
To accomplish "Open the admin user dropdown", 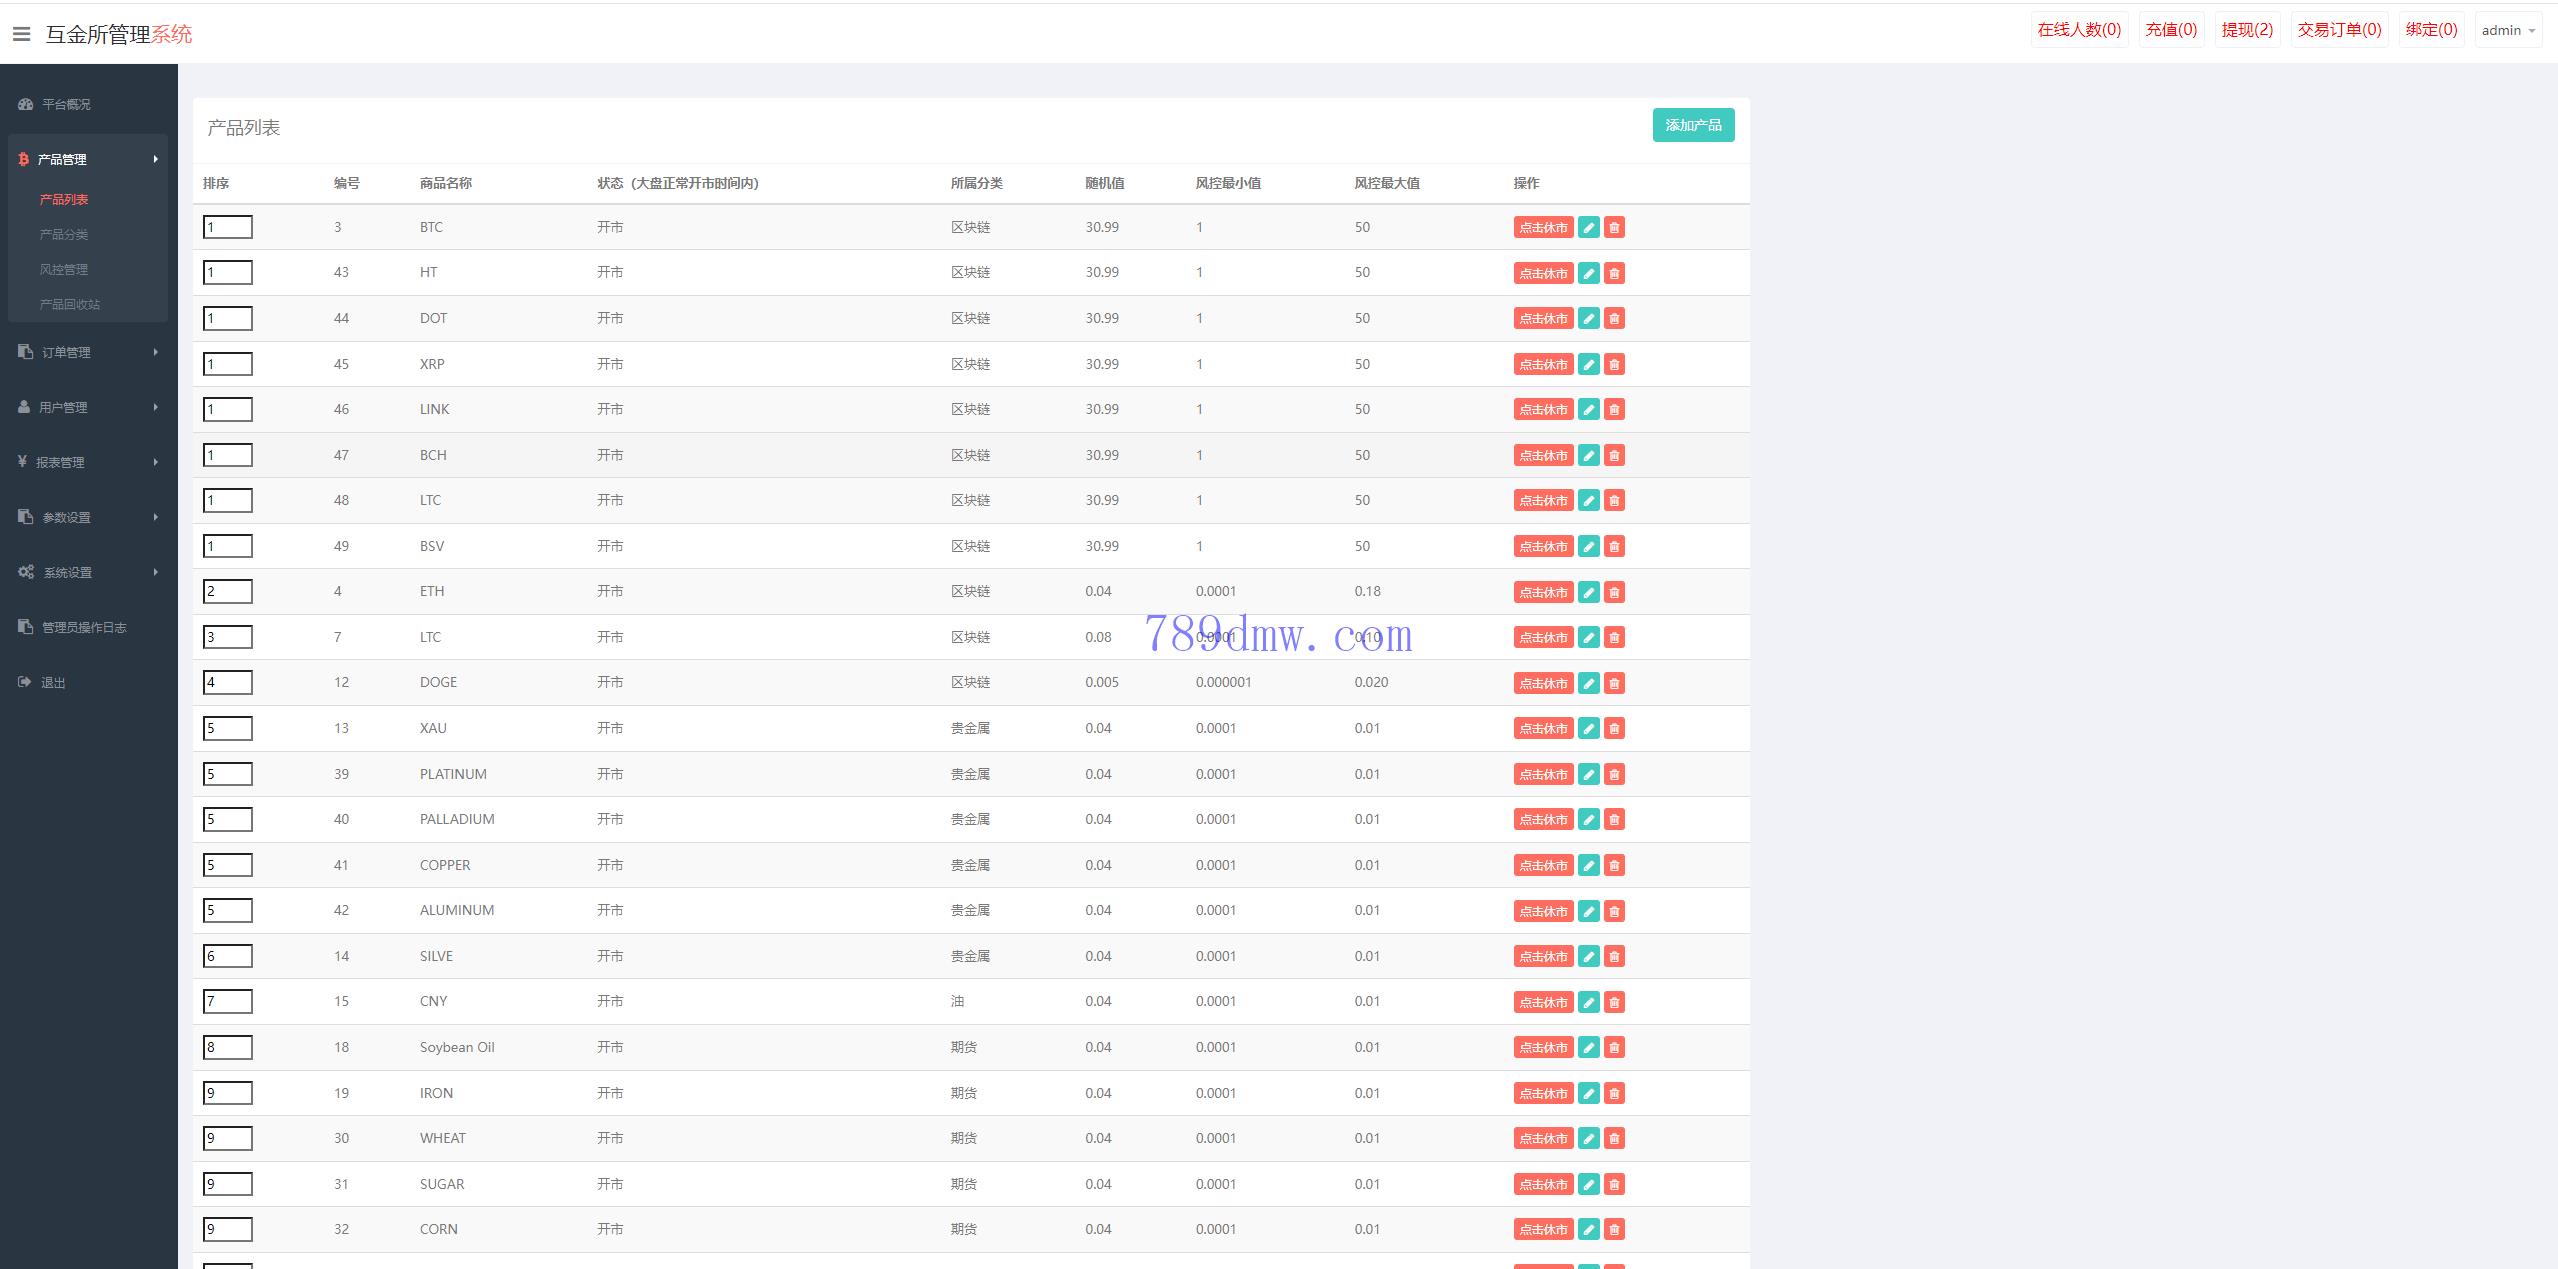I will (x=2507, y=30).
